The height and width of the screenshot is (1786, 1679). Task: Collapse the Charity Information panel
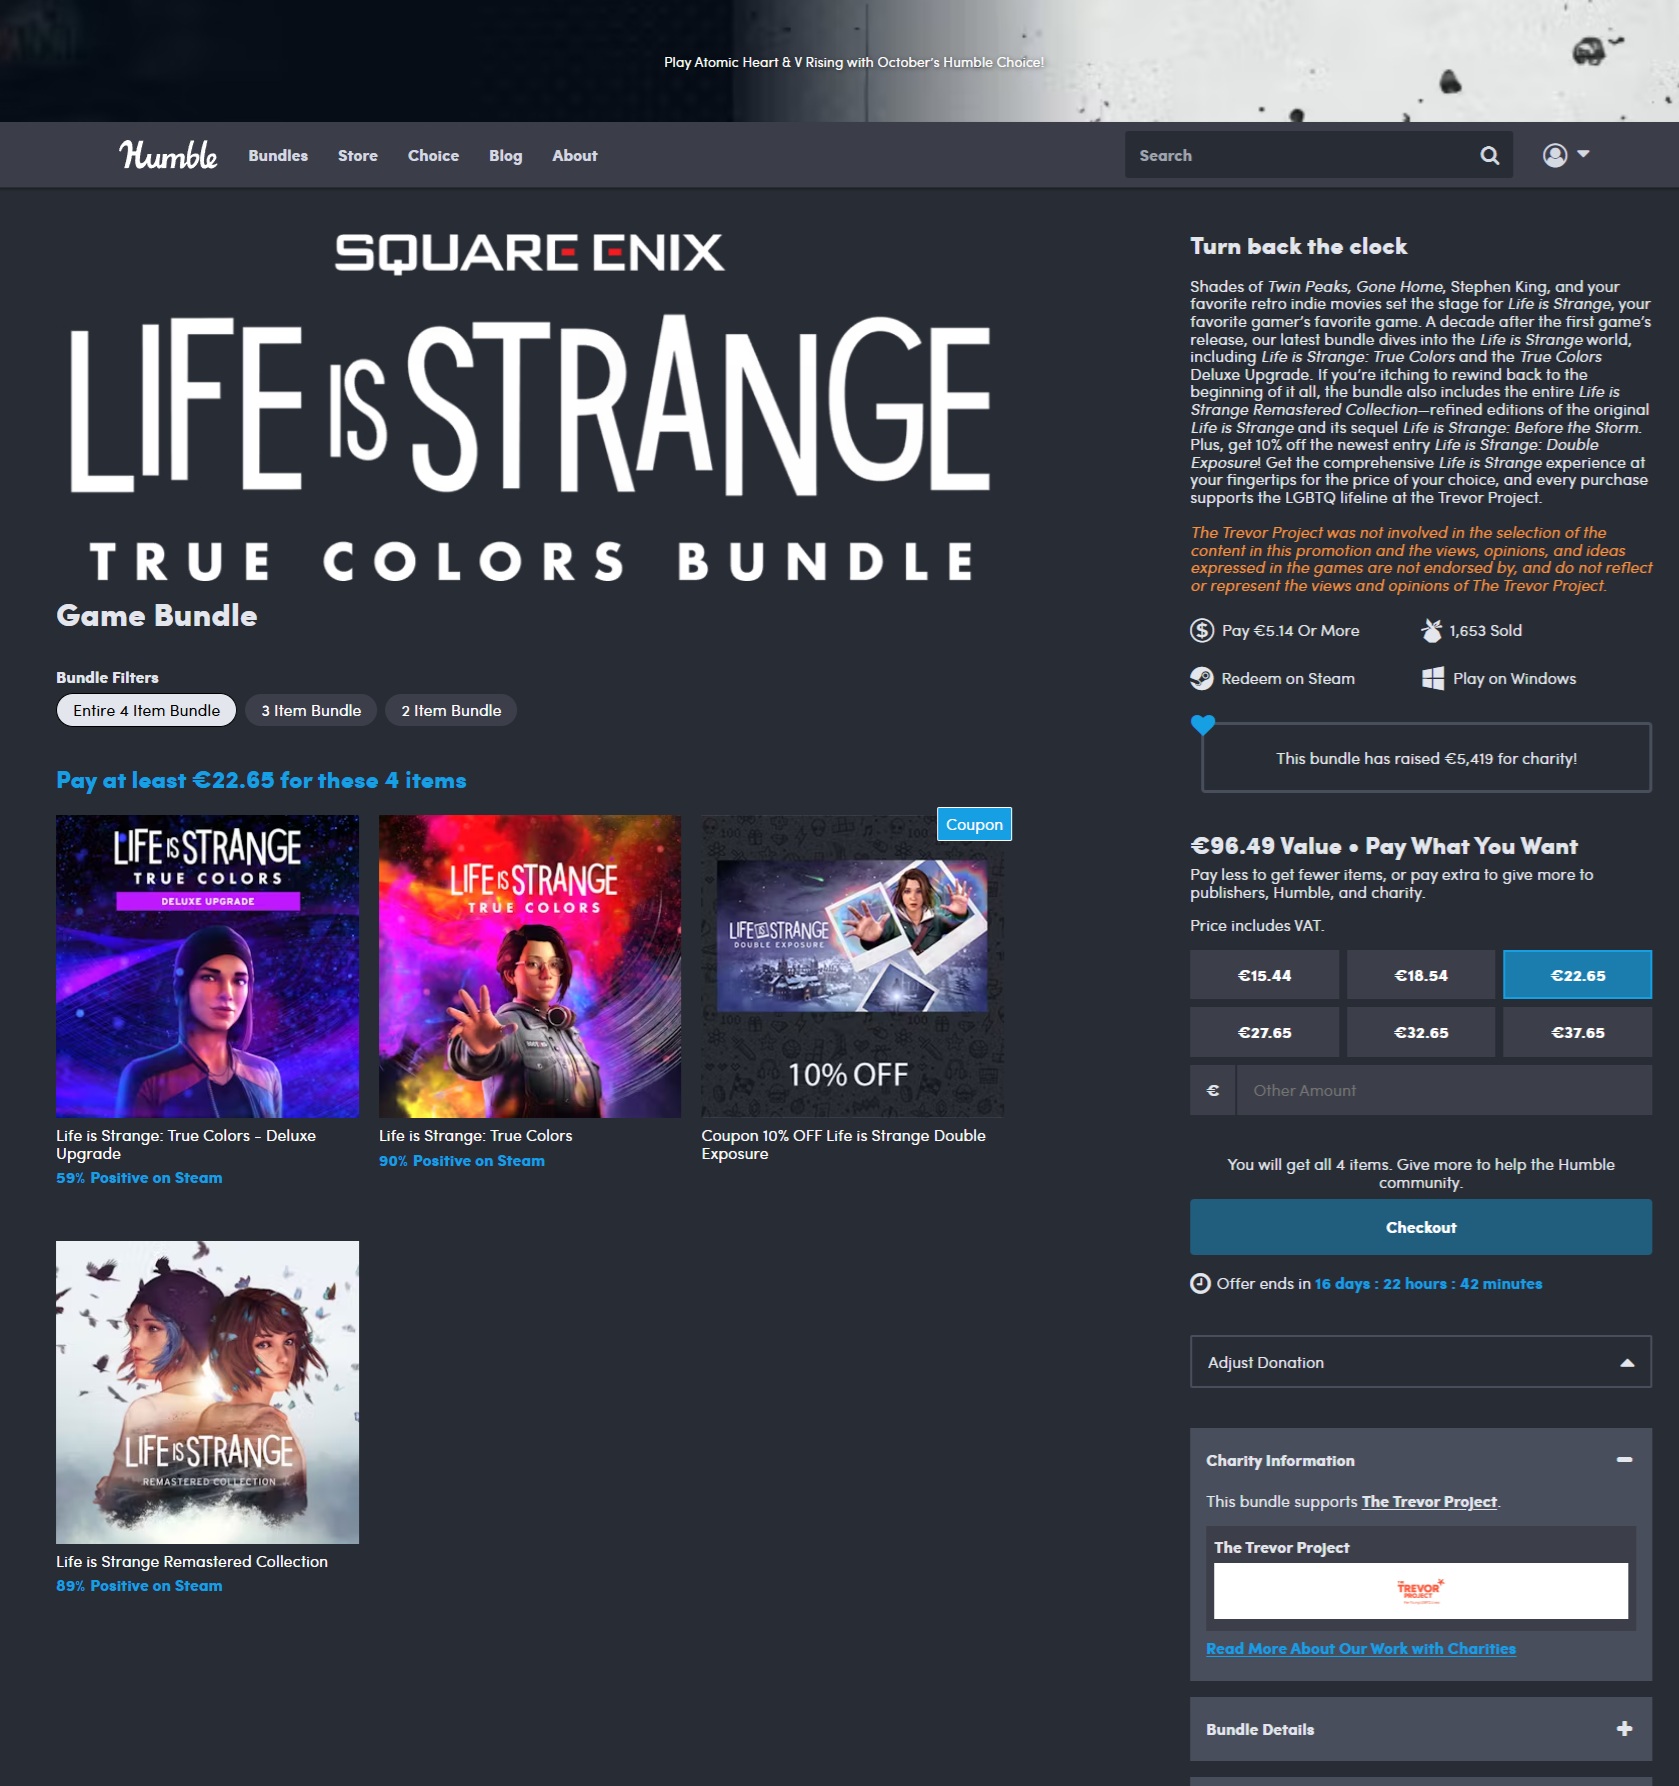point(1624,1460)
